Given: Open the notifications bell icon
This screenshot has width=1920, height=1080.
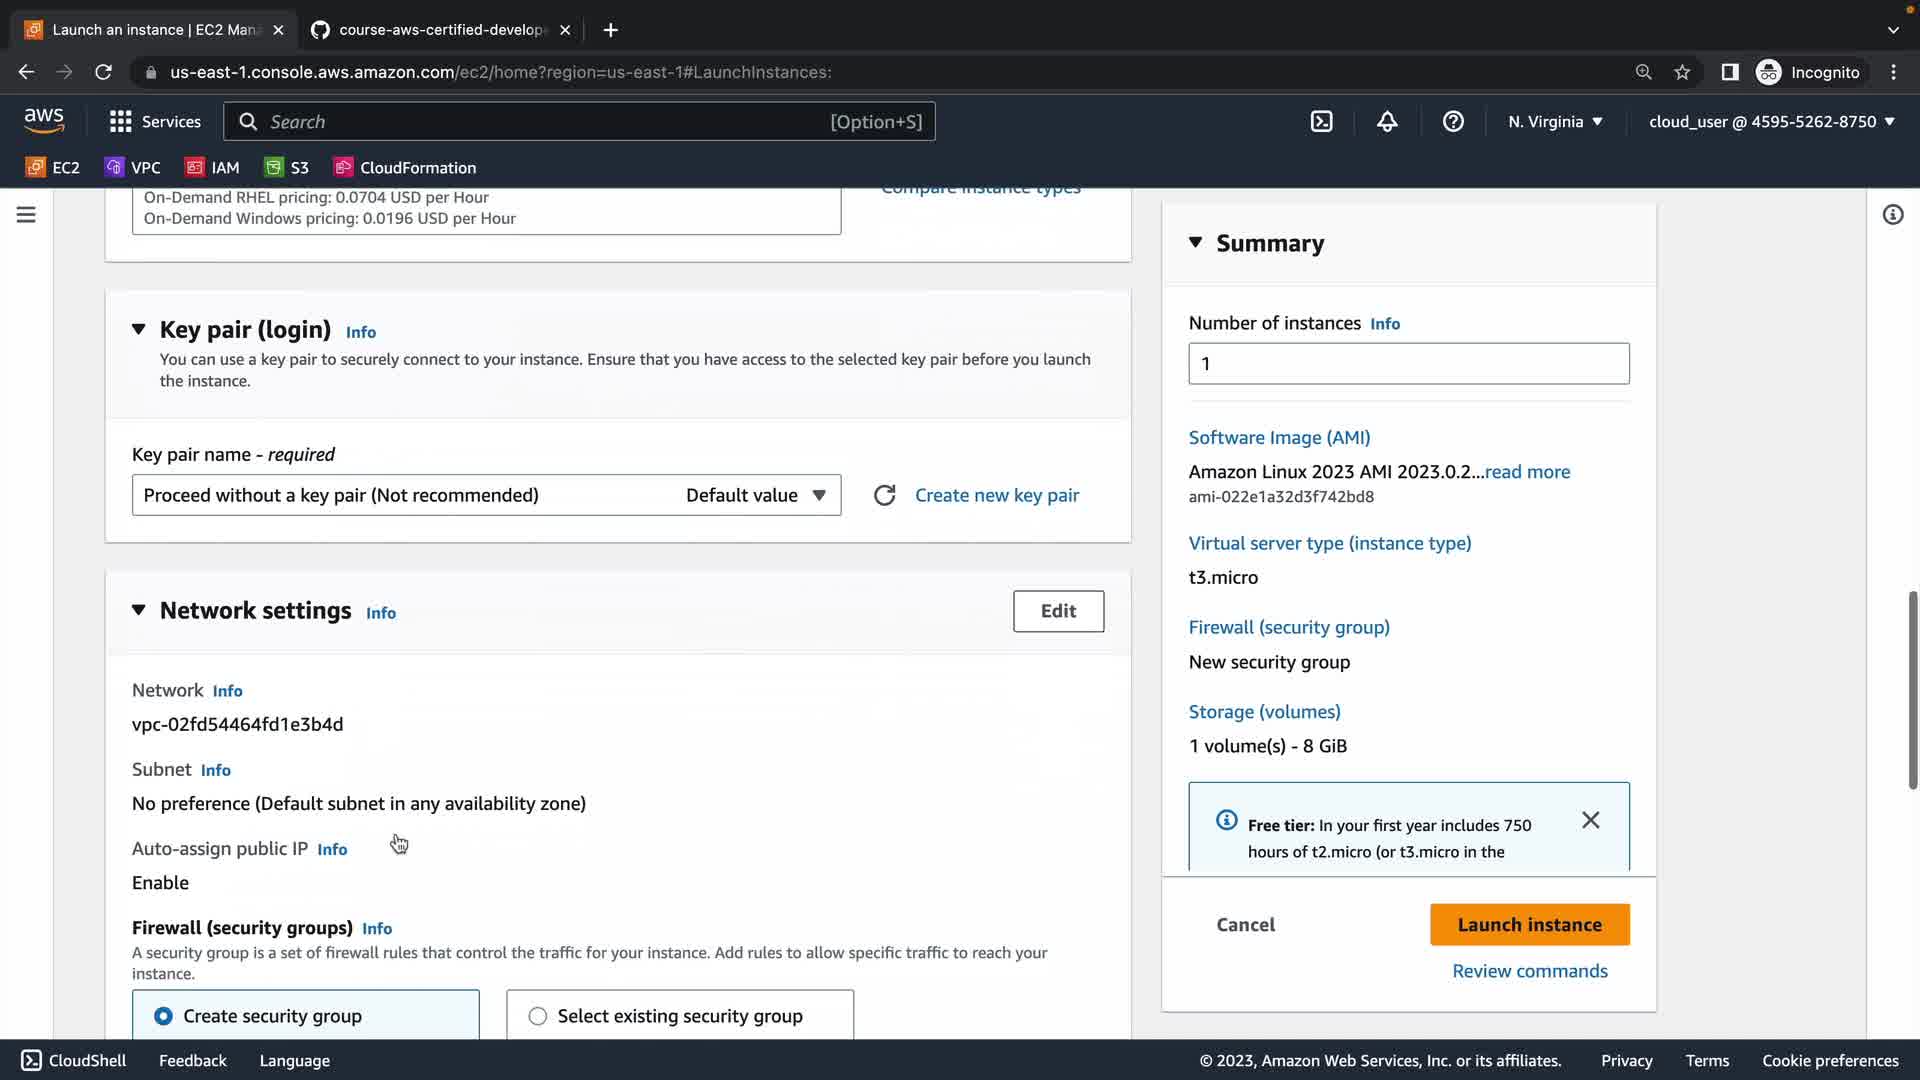Looking at the screenshot, I should coord(1387,122).
